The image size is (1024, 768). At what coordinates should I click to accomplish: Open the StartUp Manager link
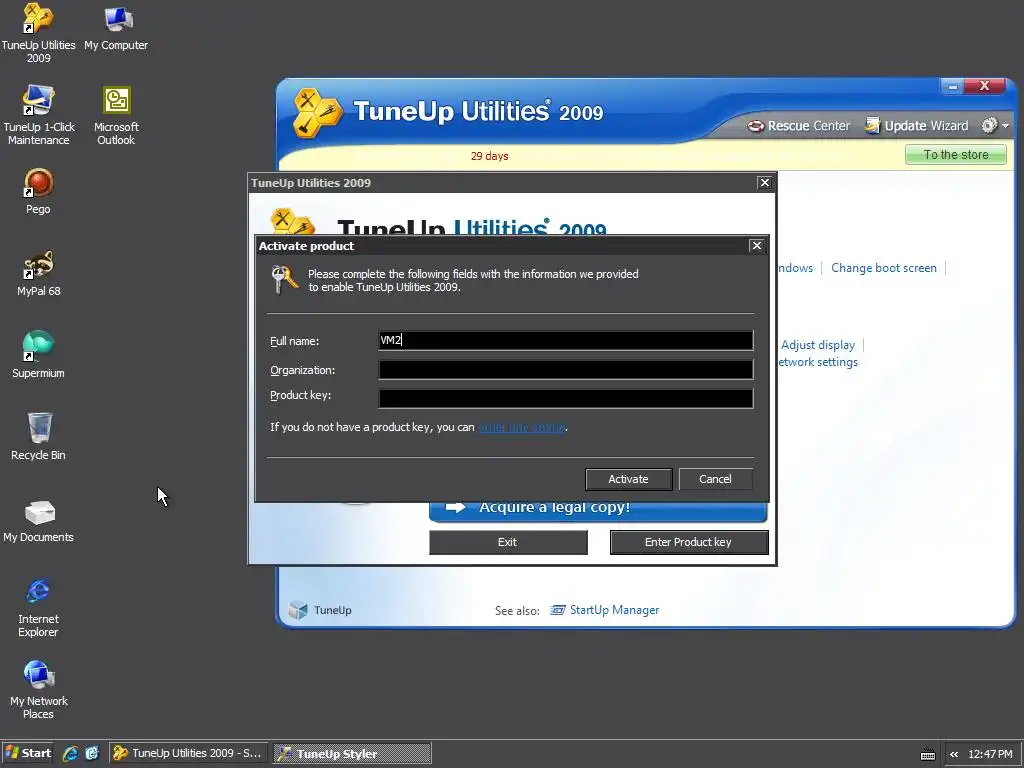click(x=605, y=610)
